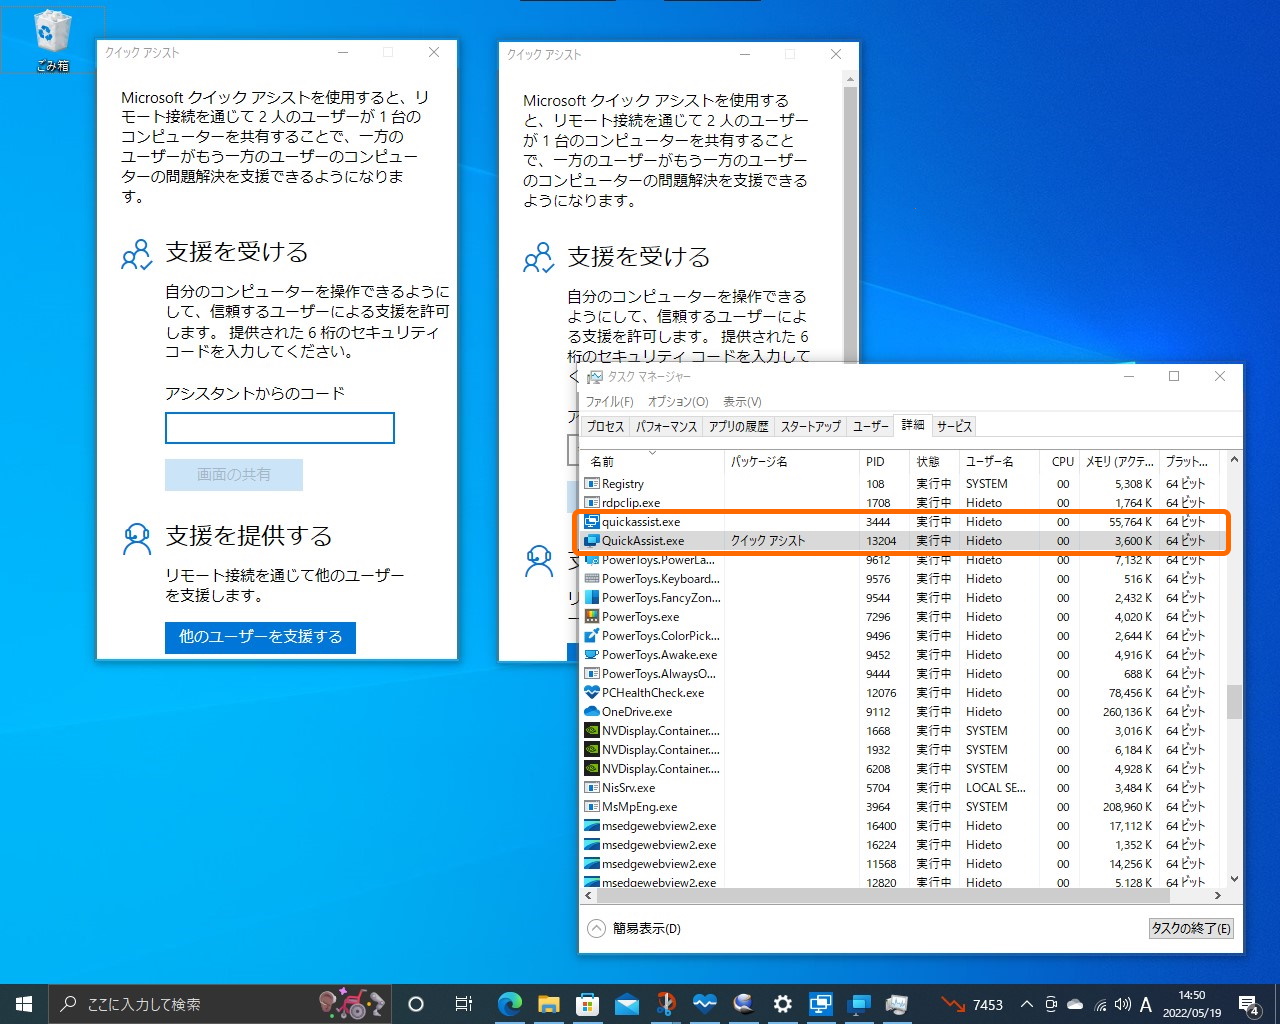Viewport: 1280px width, 1024px height.
Task: Click the Task View icon on the taskbar
Action: (463, 1004)
